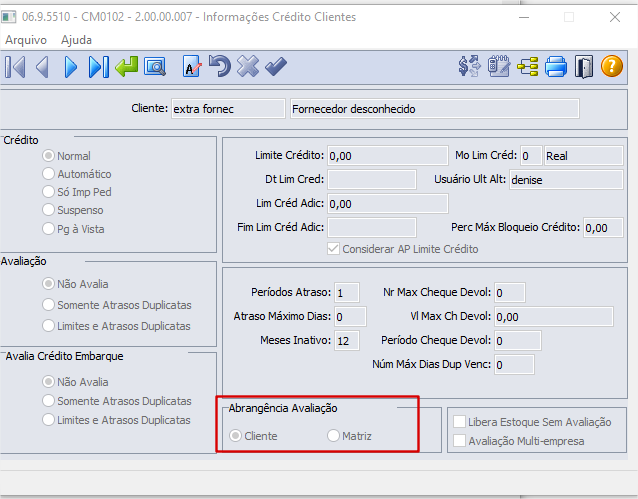
Task: Open the notepad calculator icon
Action: (499, 66)
